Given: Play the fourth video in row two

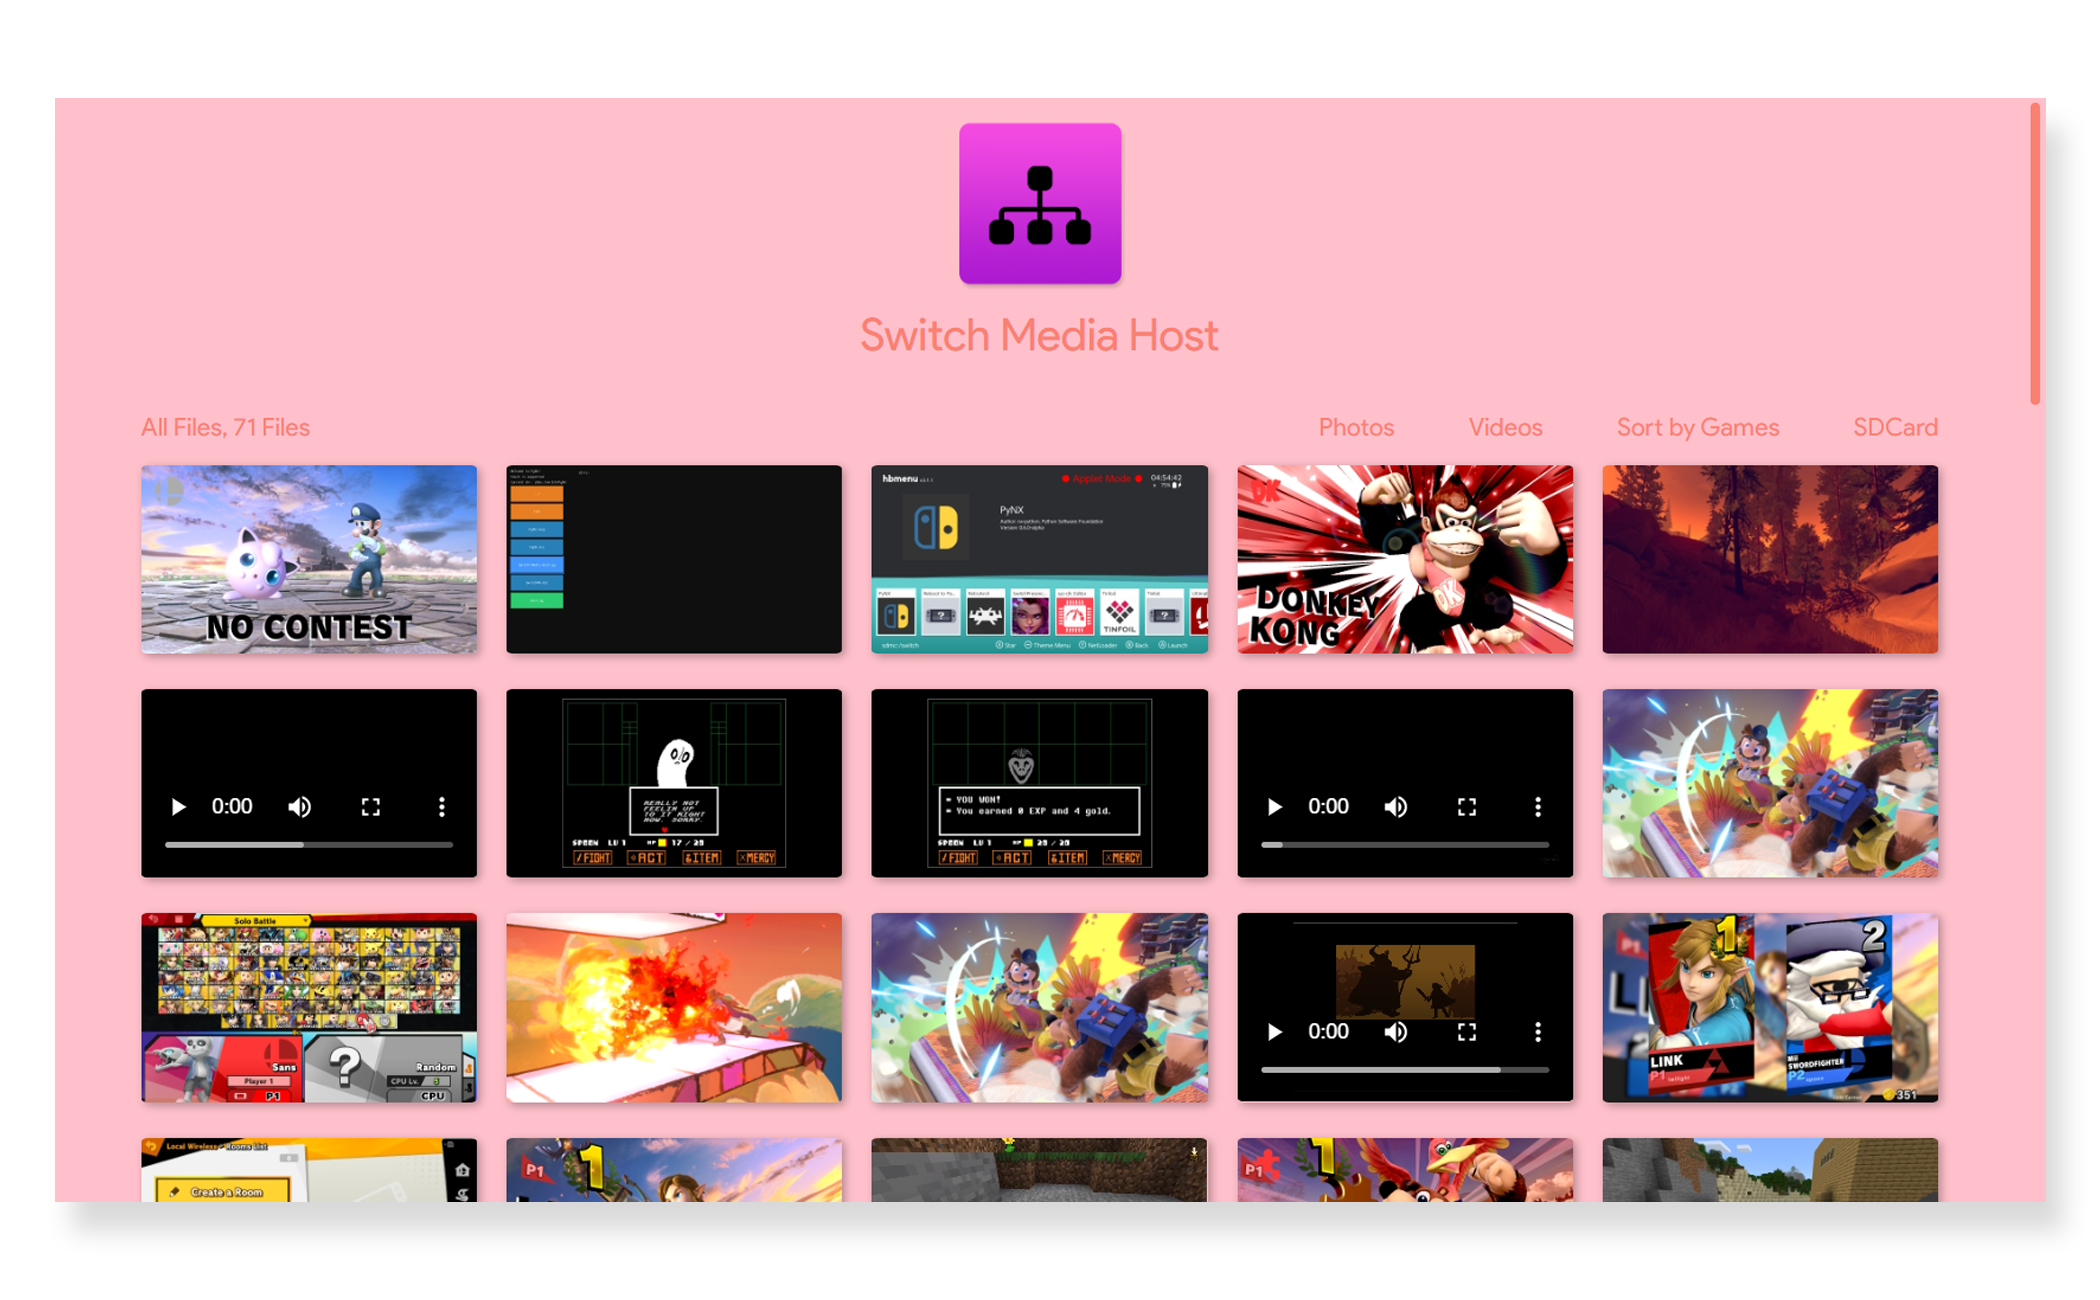Looking at the screenshot, I should tap(1274, 807).
